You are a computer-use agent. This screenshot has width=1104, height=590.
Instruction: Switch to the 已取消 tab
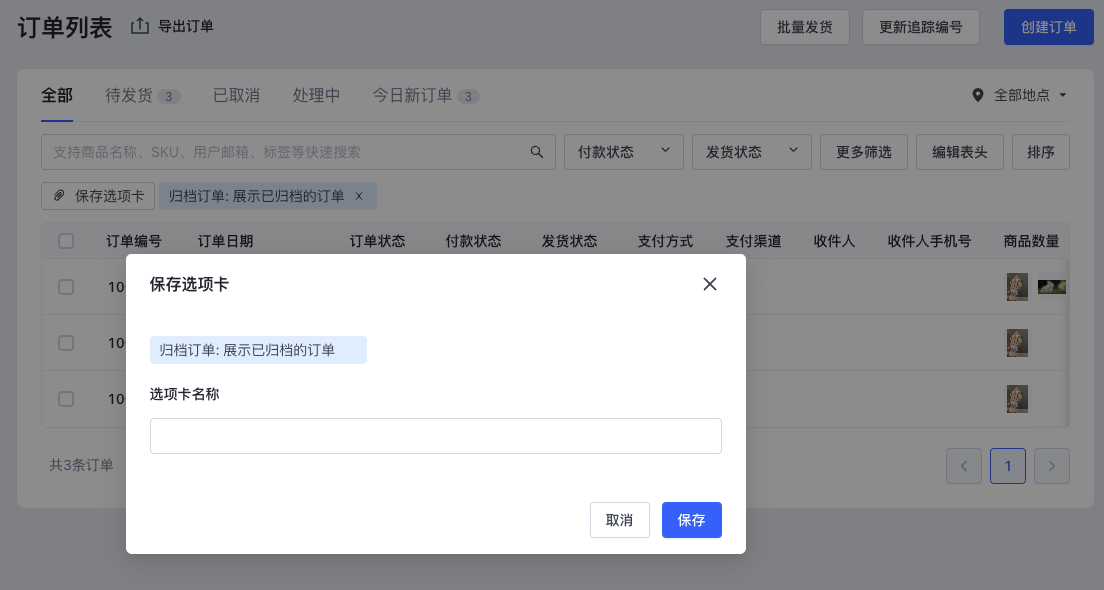(x=236, y=95)
